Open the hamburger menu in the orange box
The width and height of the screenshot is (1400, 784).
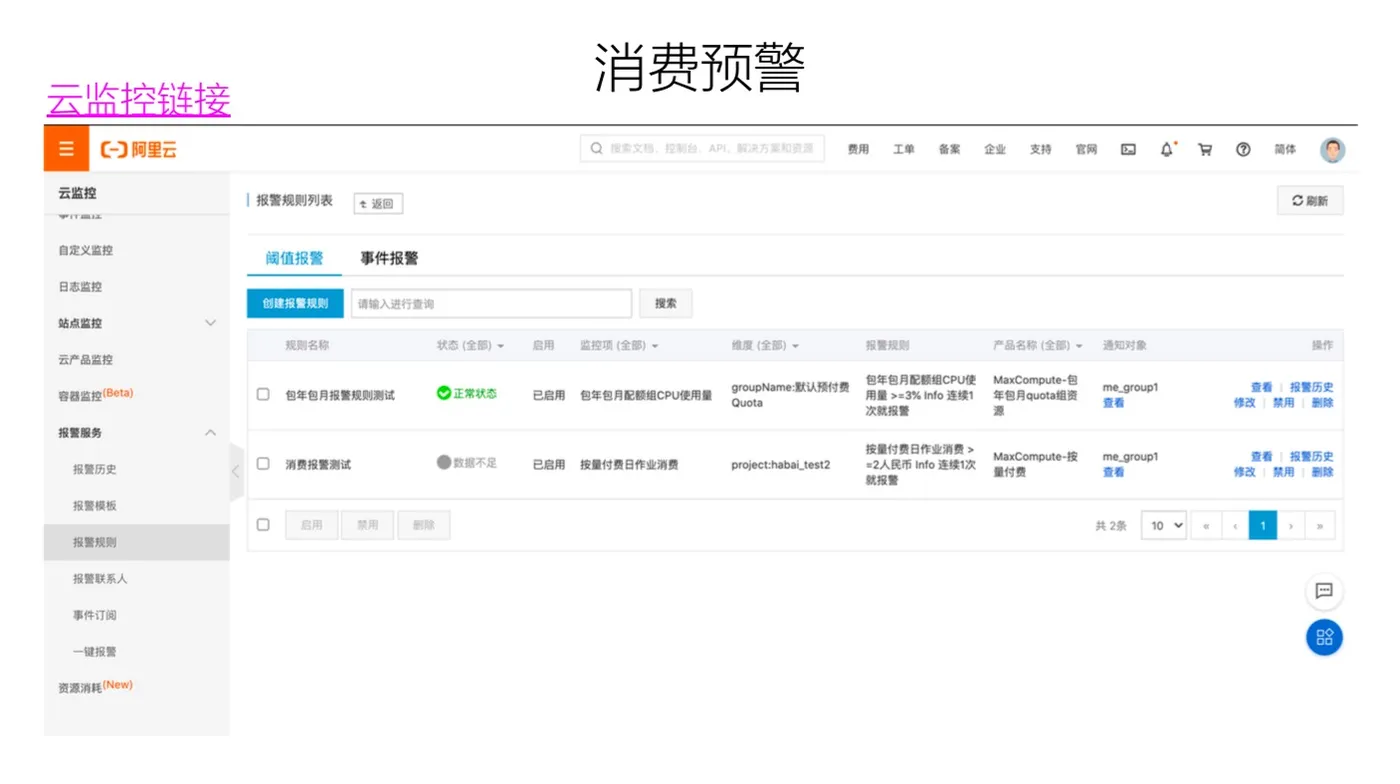66,149
